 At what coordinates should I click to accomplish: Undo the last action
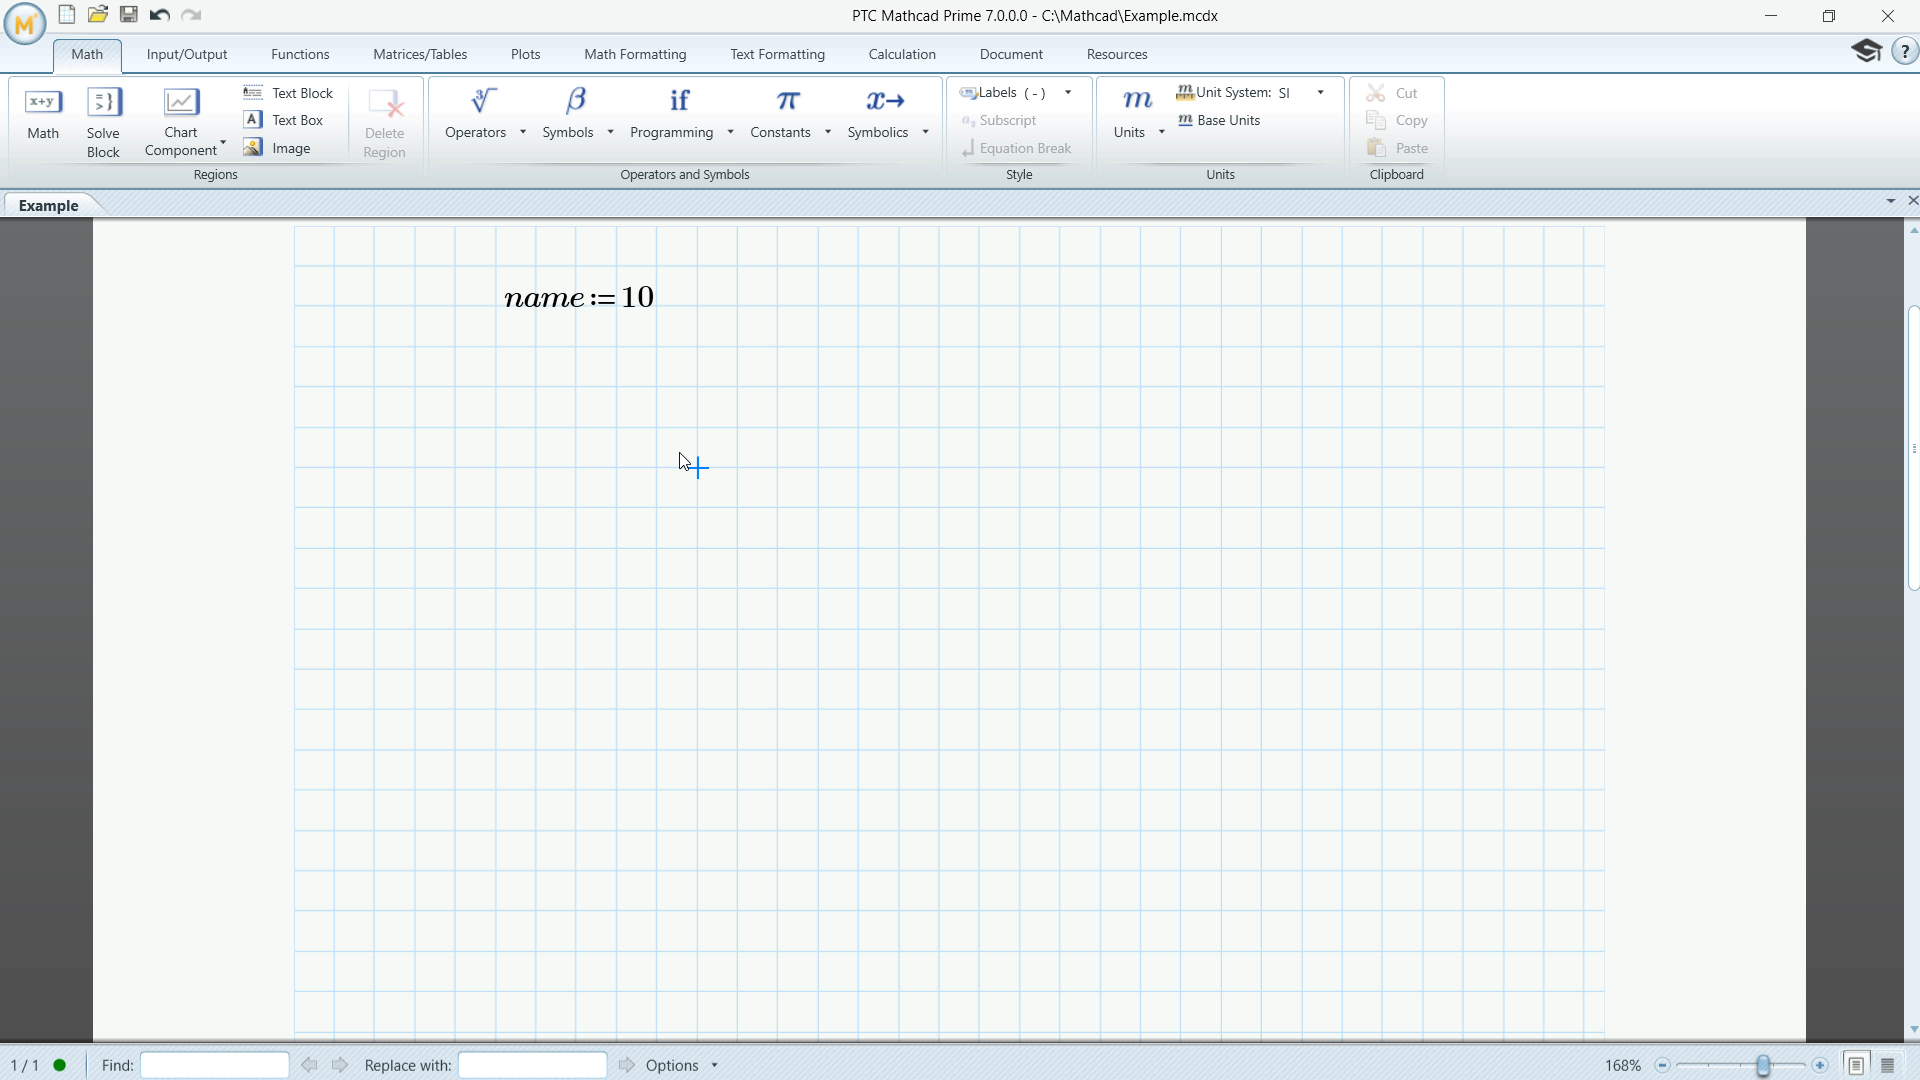pyautogui.click(x=160, y=15)
